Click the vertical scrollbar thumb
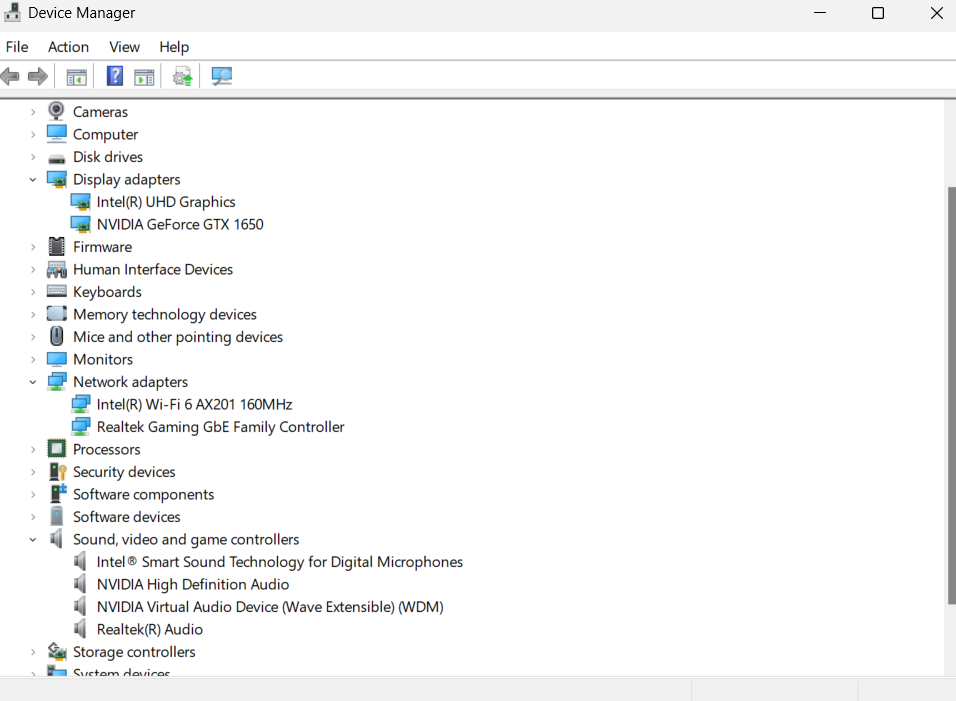The image size is (956, 701). [951, 396]
